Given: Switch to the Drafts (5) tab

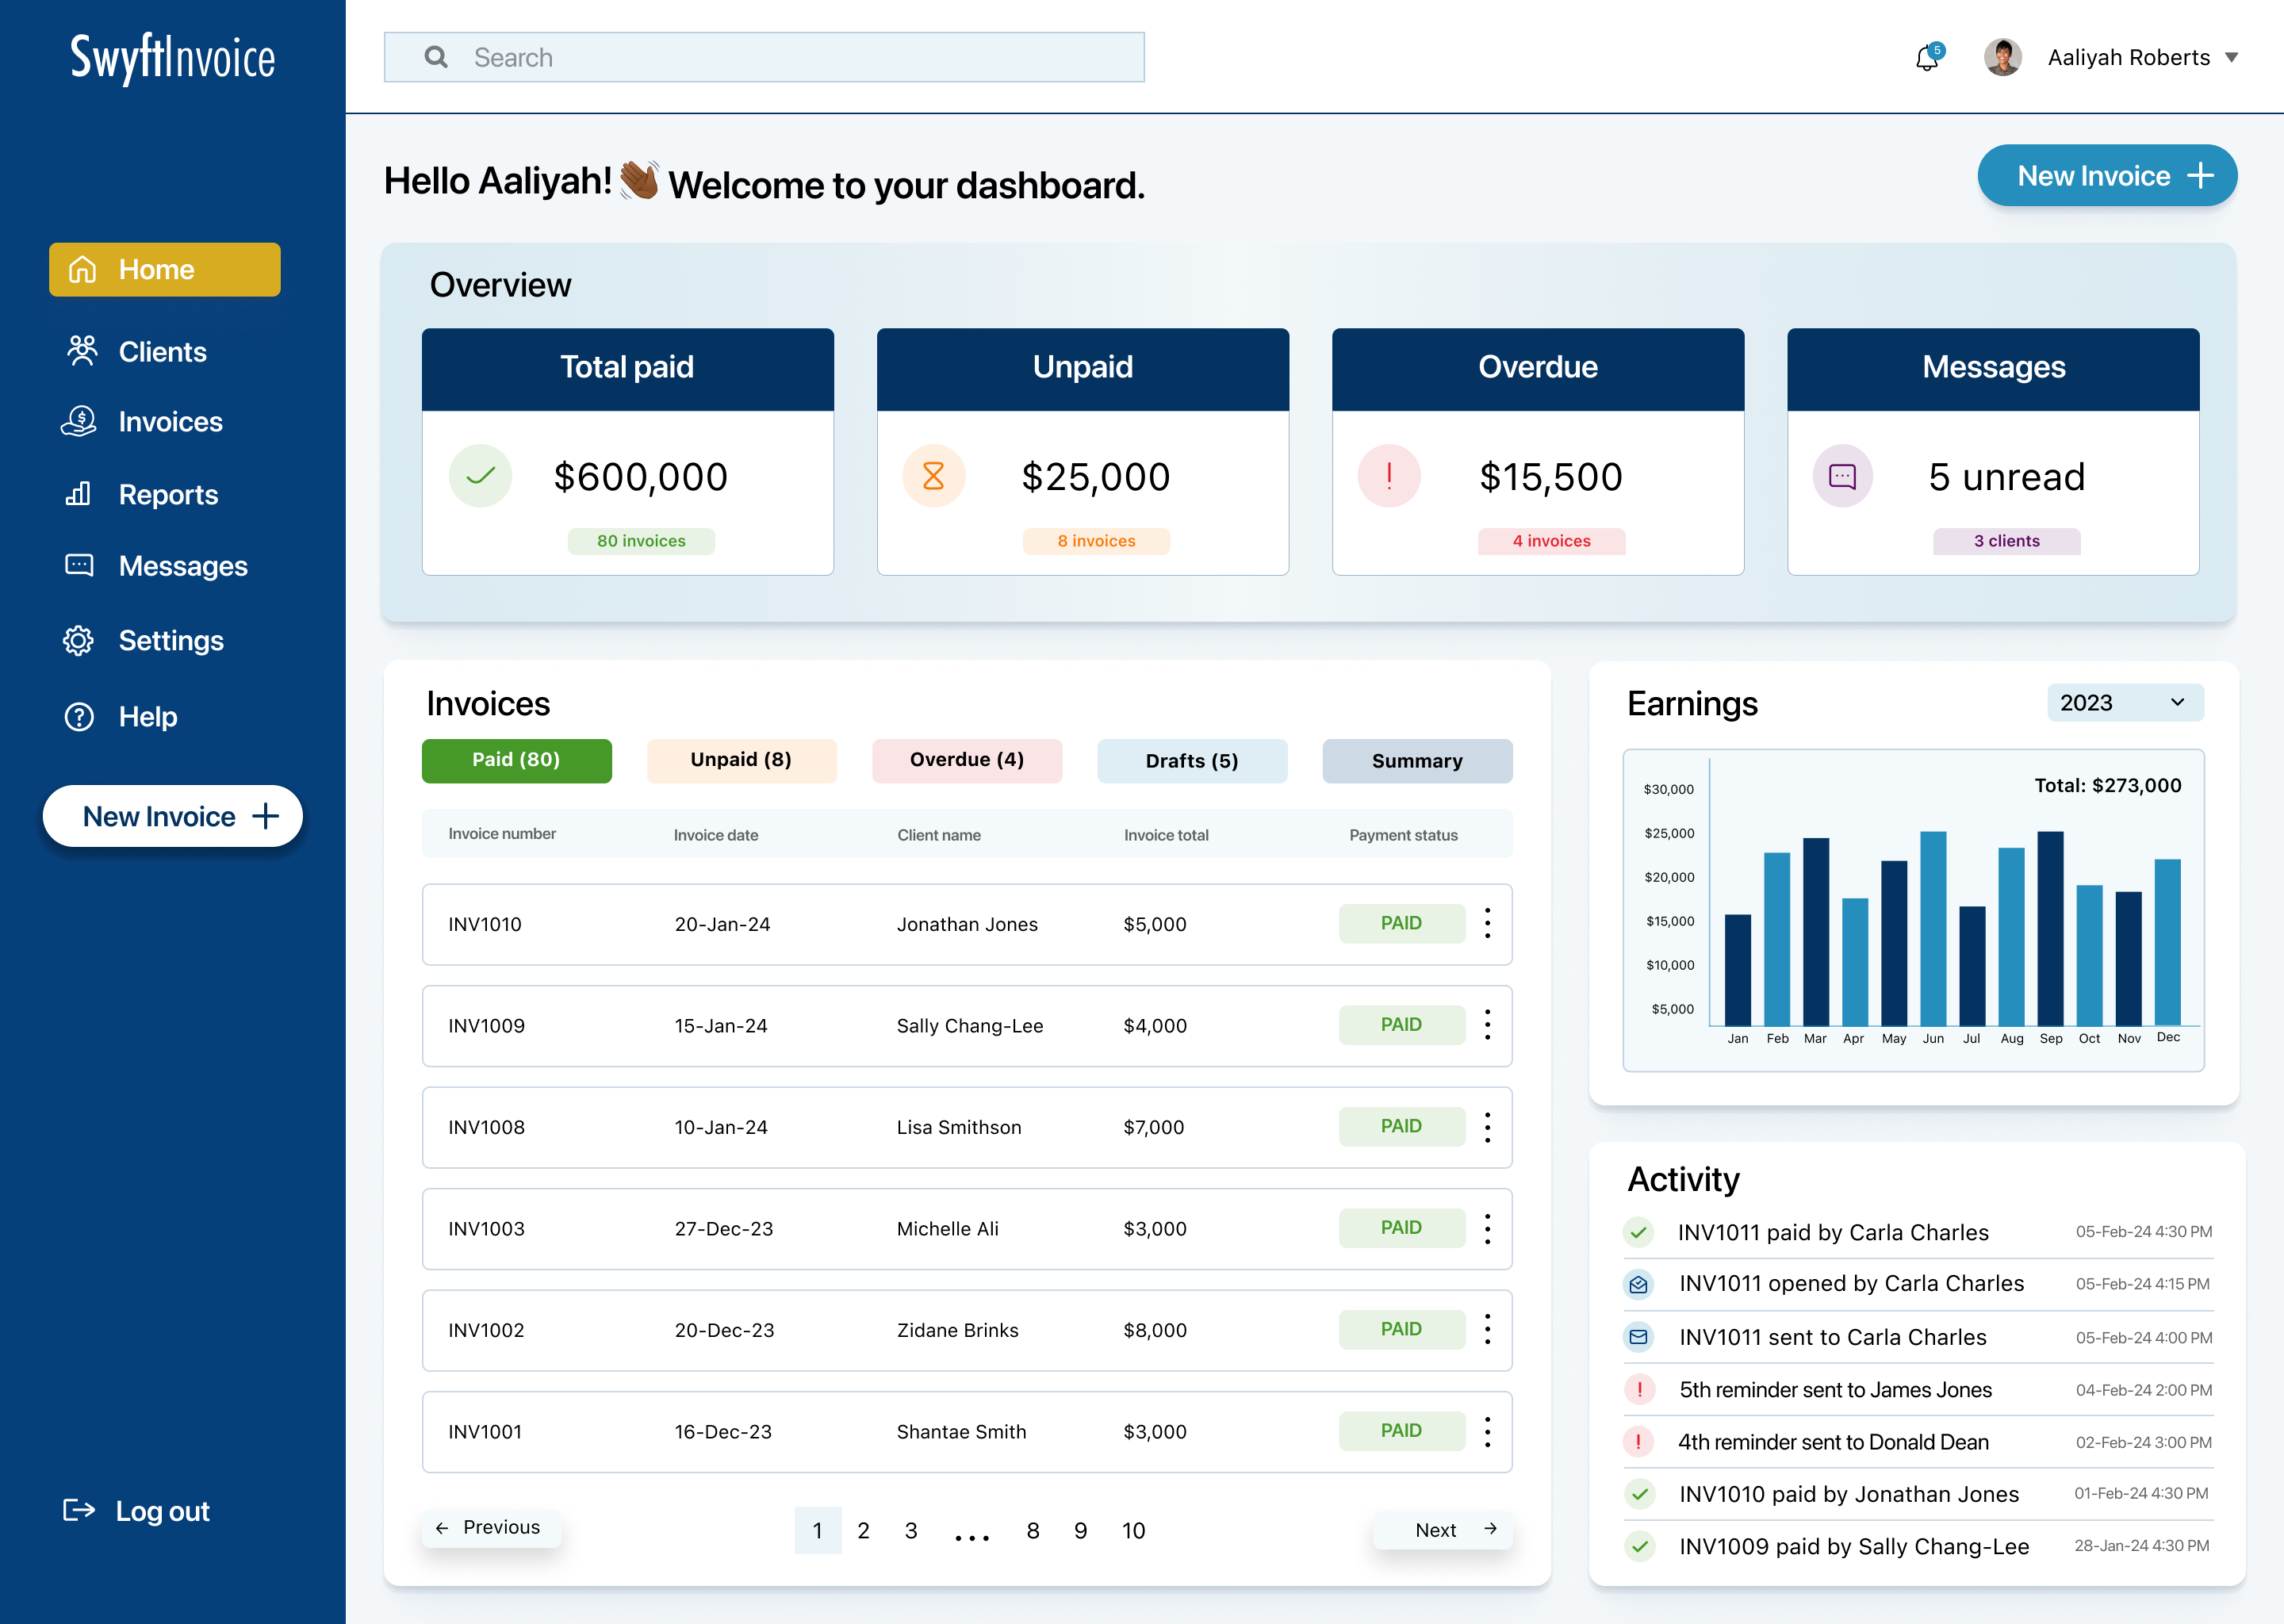Looking at the screenshot, I should click(x=1192, y=761).
